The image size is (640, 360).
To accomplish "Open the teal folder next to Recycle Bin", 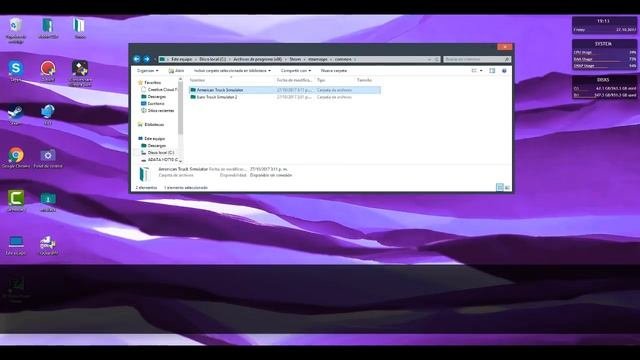I will [x=48, y=28].
